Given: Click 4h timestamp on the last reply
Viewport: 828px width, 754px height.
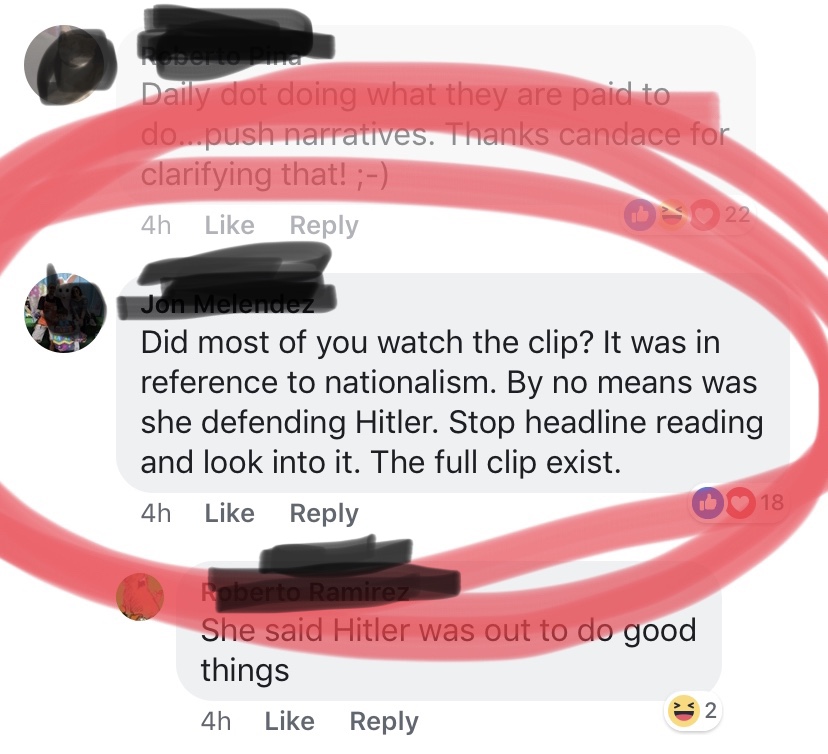Looking at the screenshot, I should [x=215, y=721].
